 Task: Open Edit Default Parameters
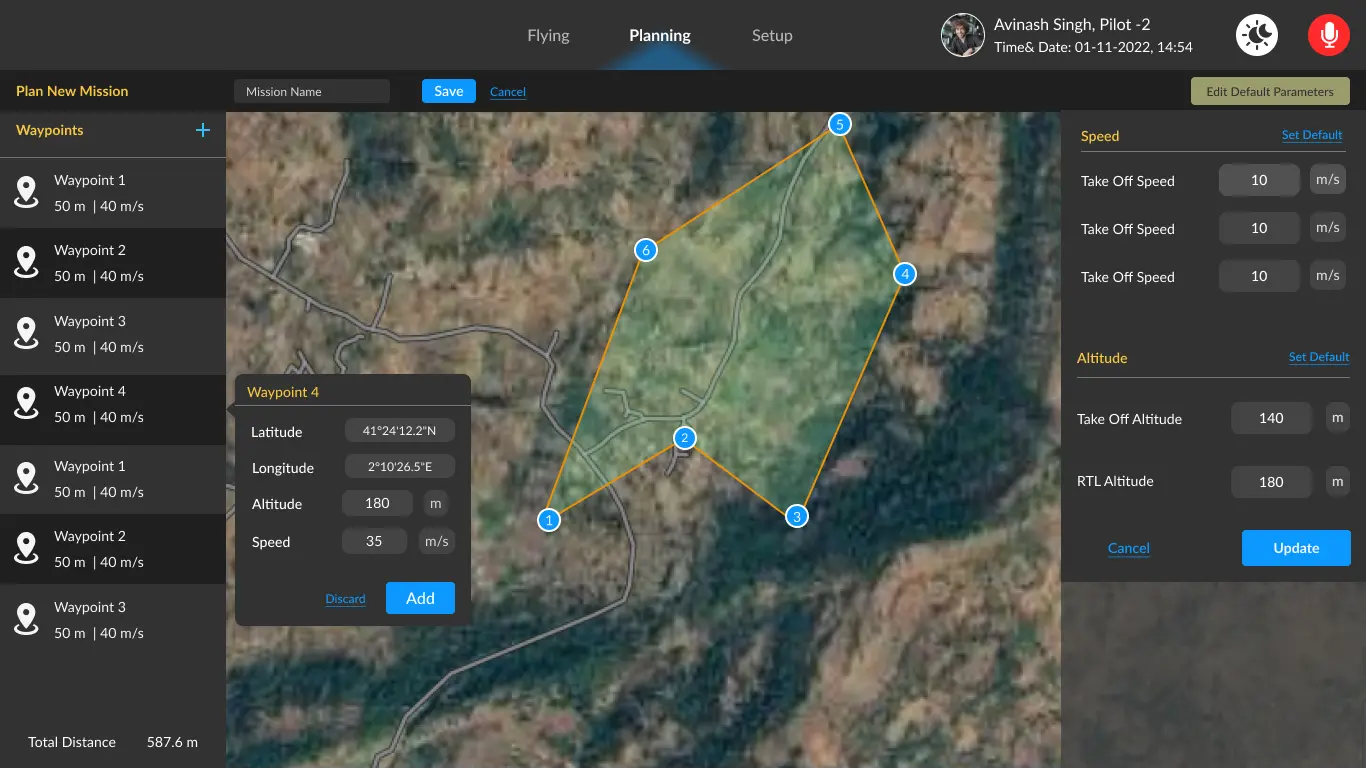1270,91
